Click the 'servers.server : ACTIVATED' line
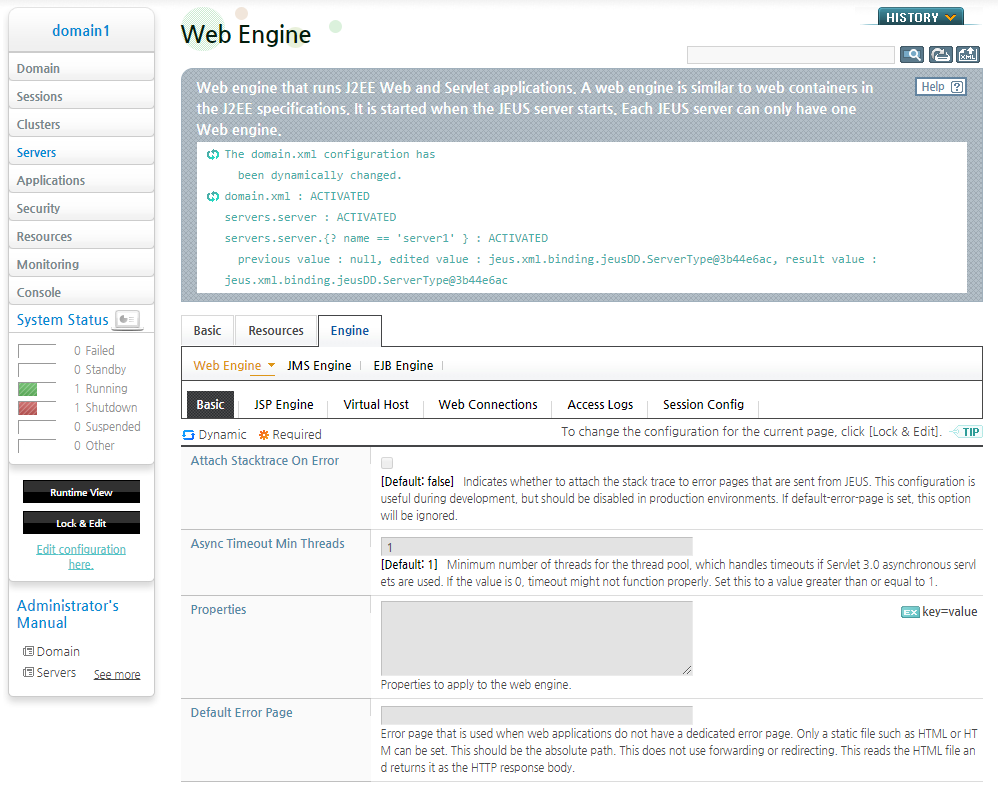998x789 pixels. click(x=310, y=217)
